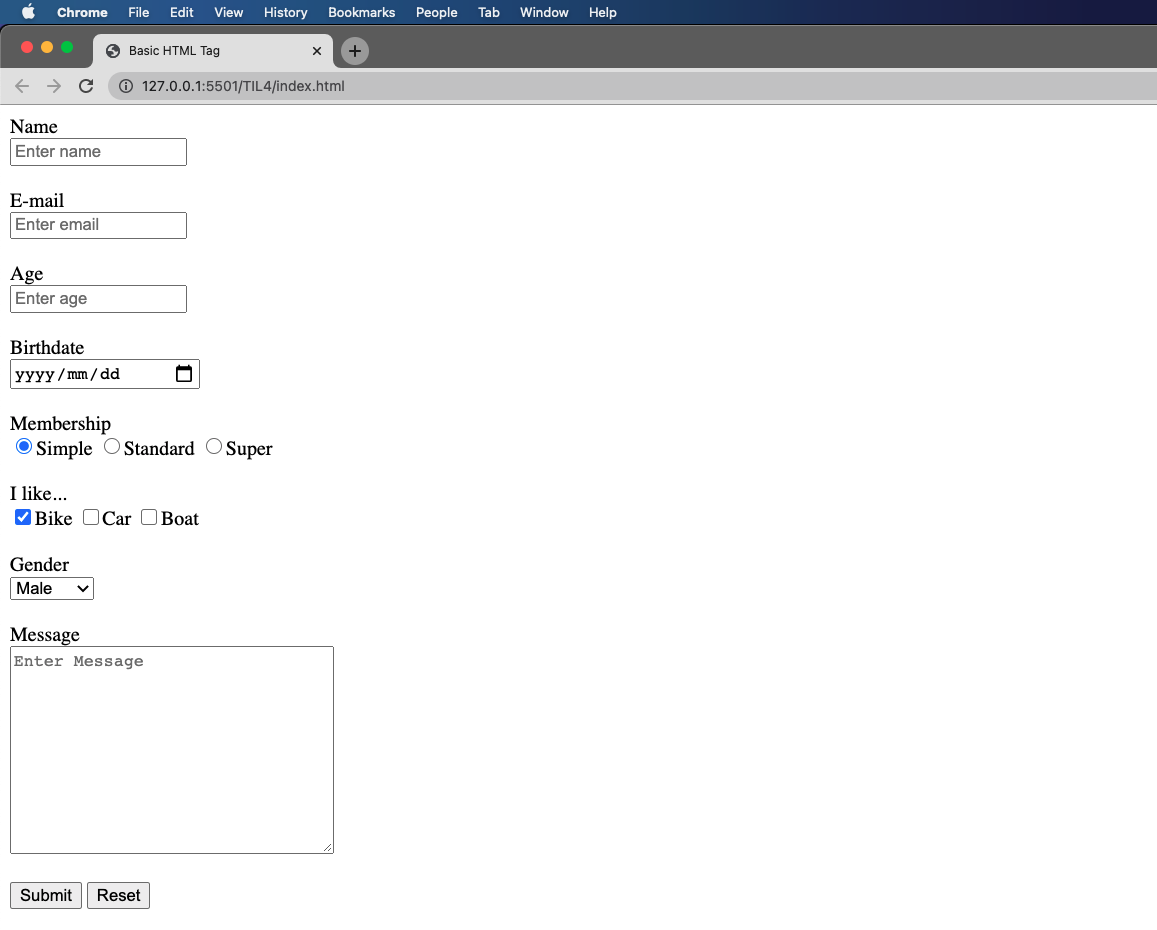
Task: Open the Apple menu
Action: 28,12
